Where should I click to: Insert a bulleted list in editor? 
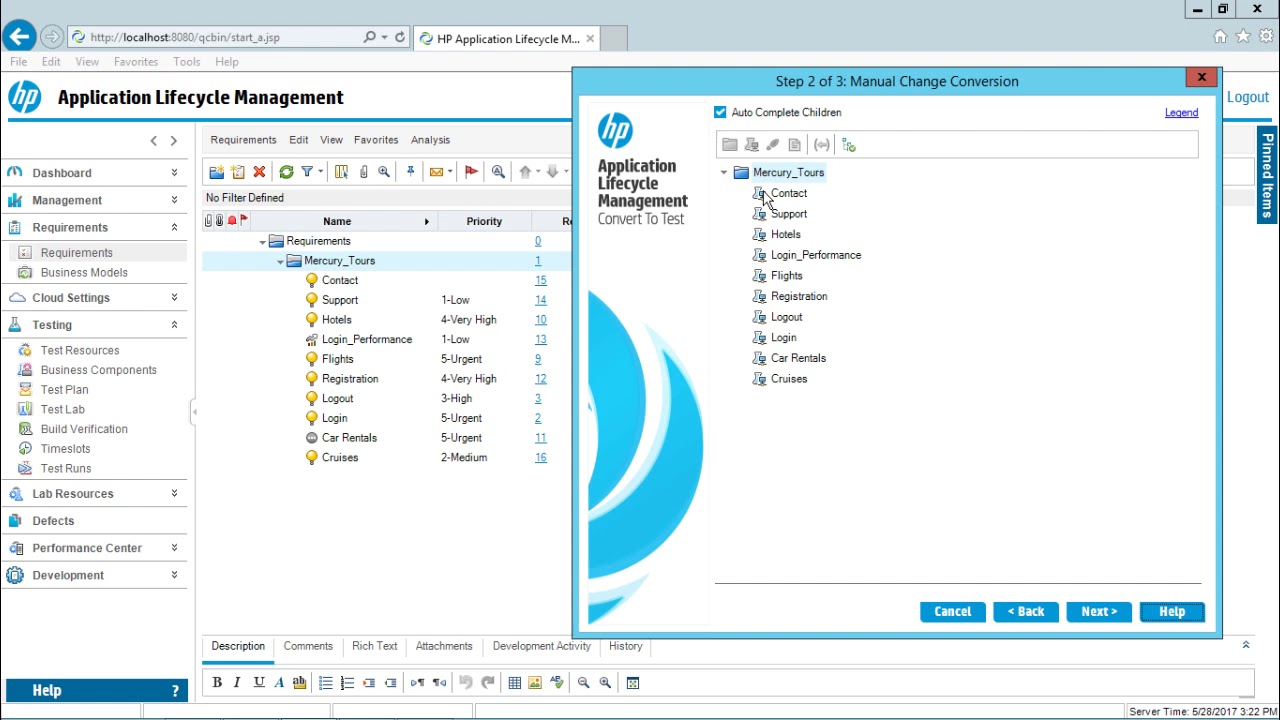[325, 683]
